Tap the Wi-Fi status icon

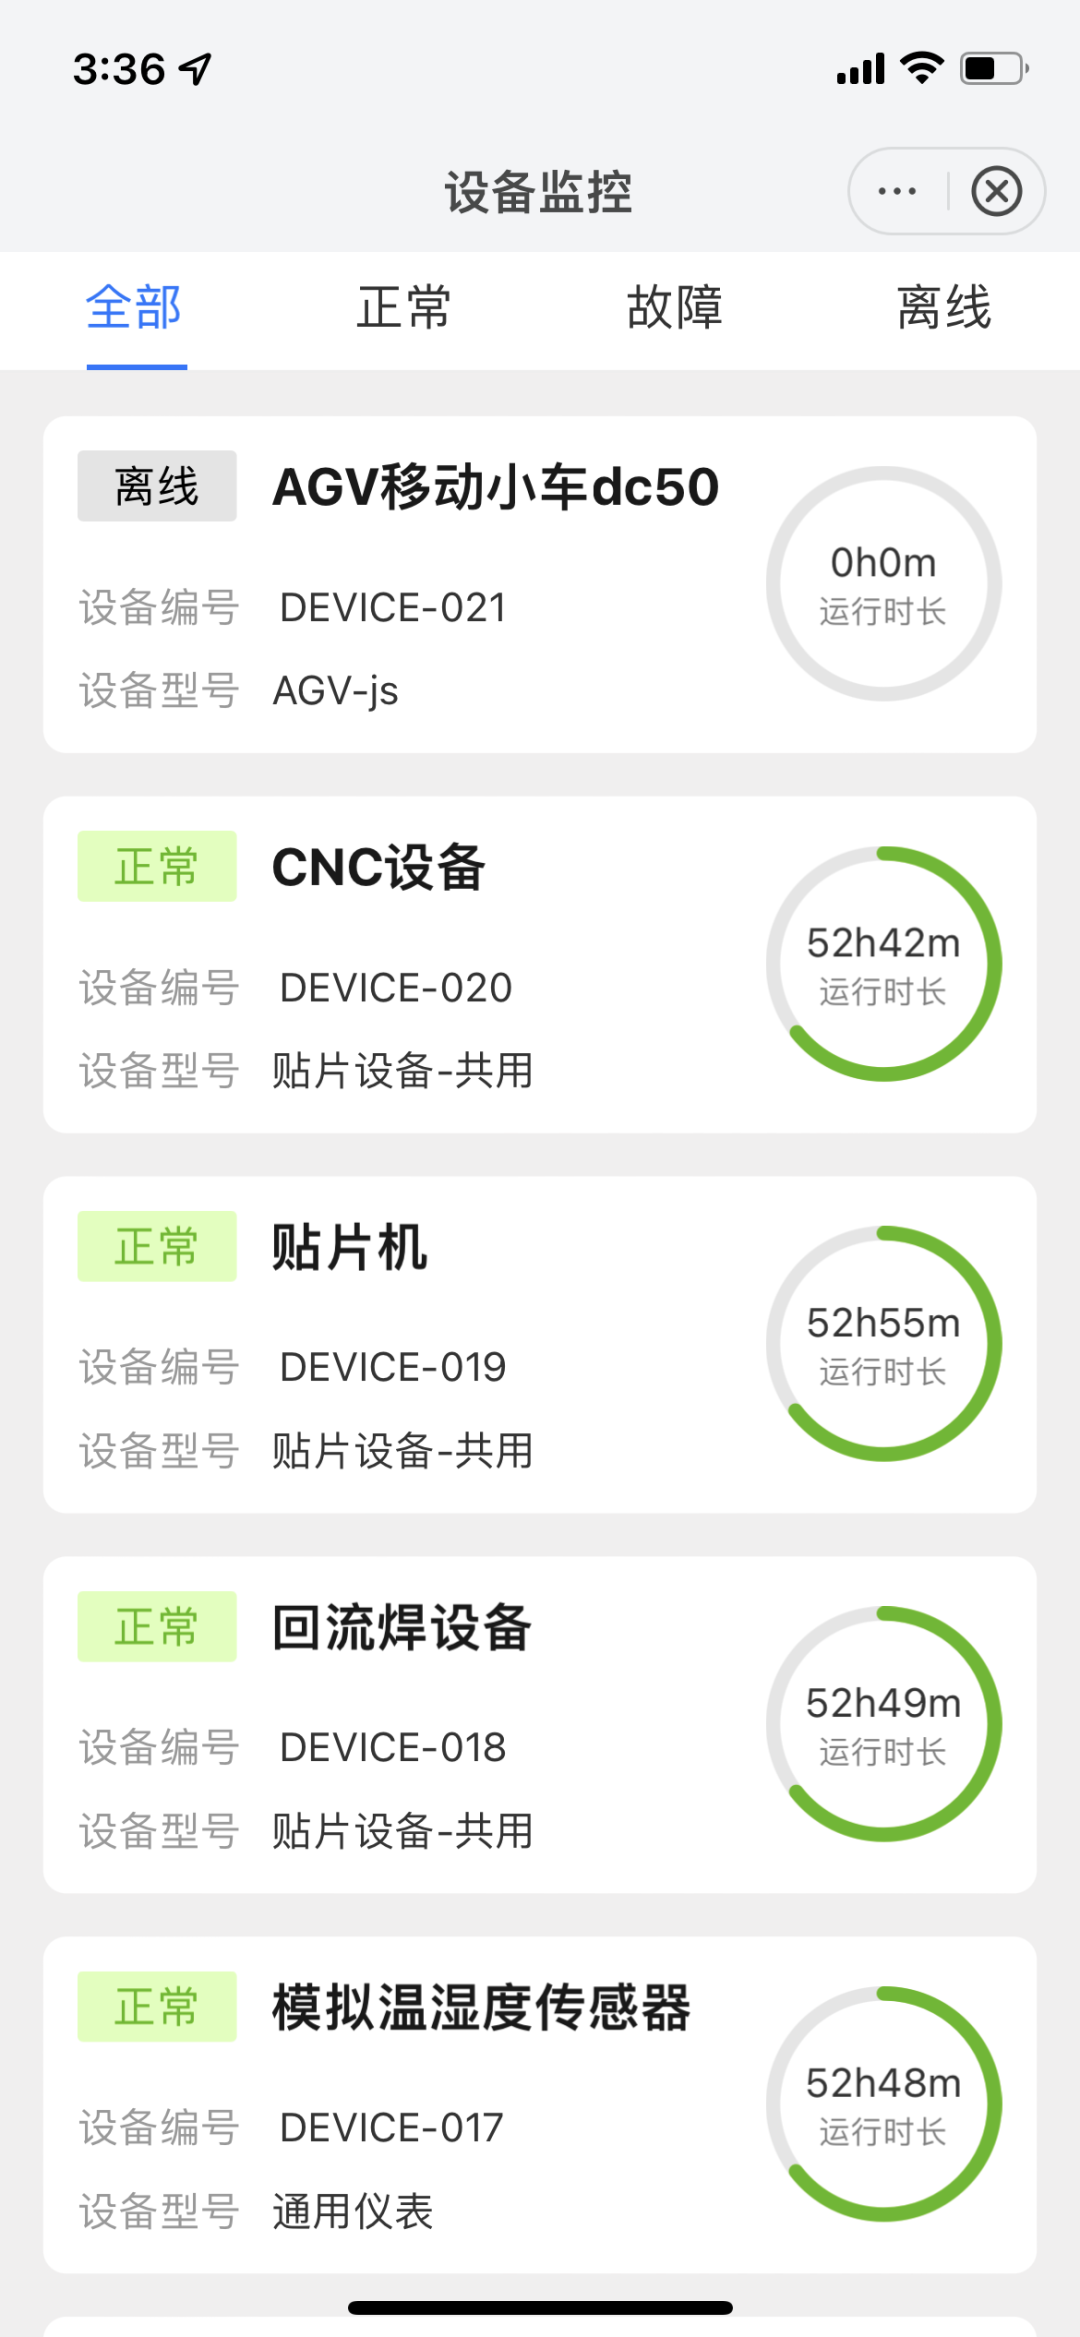click(921, 68)
